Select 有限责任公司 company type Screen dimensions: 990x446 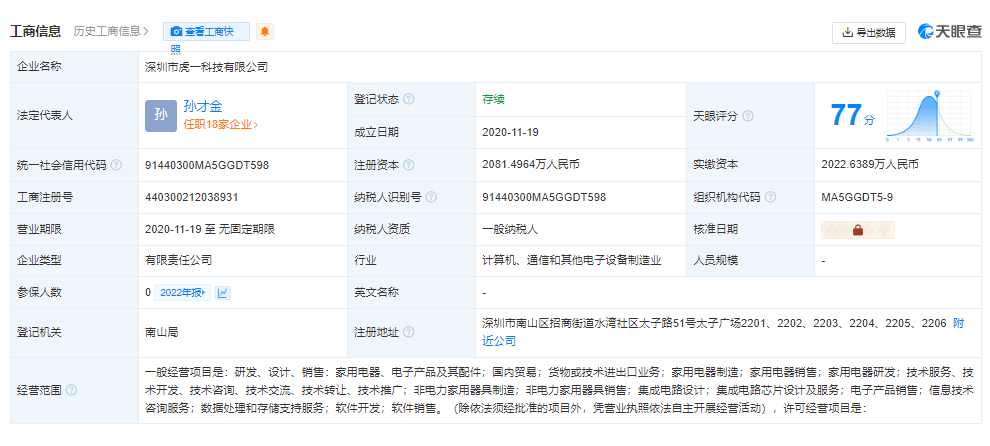click(179, 260)
